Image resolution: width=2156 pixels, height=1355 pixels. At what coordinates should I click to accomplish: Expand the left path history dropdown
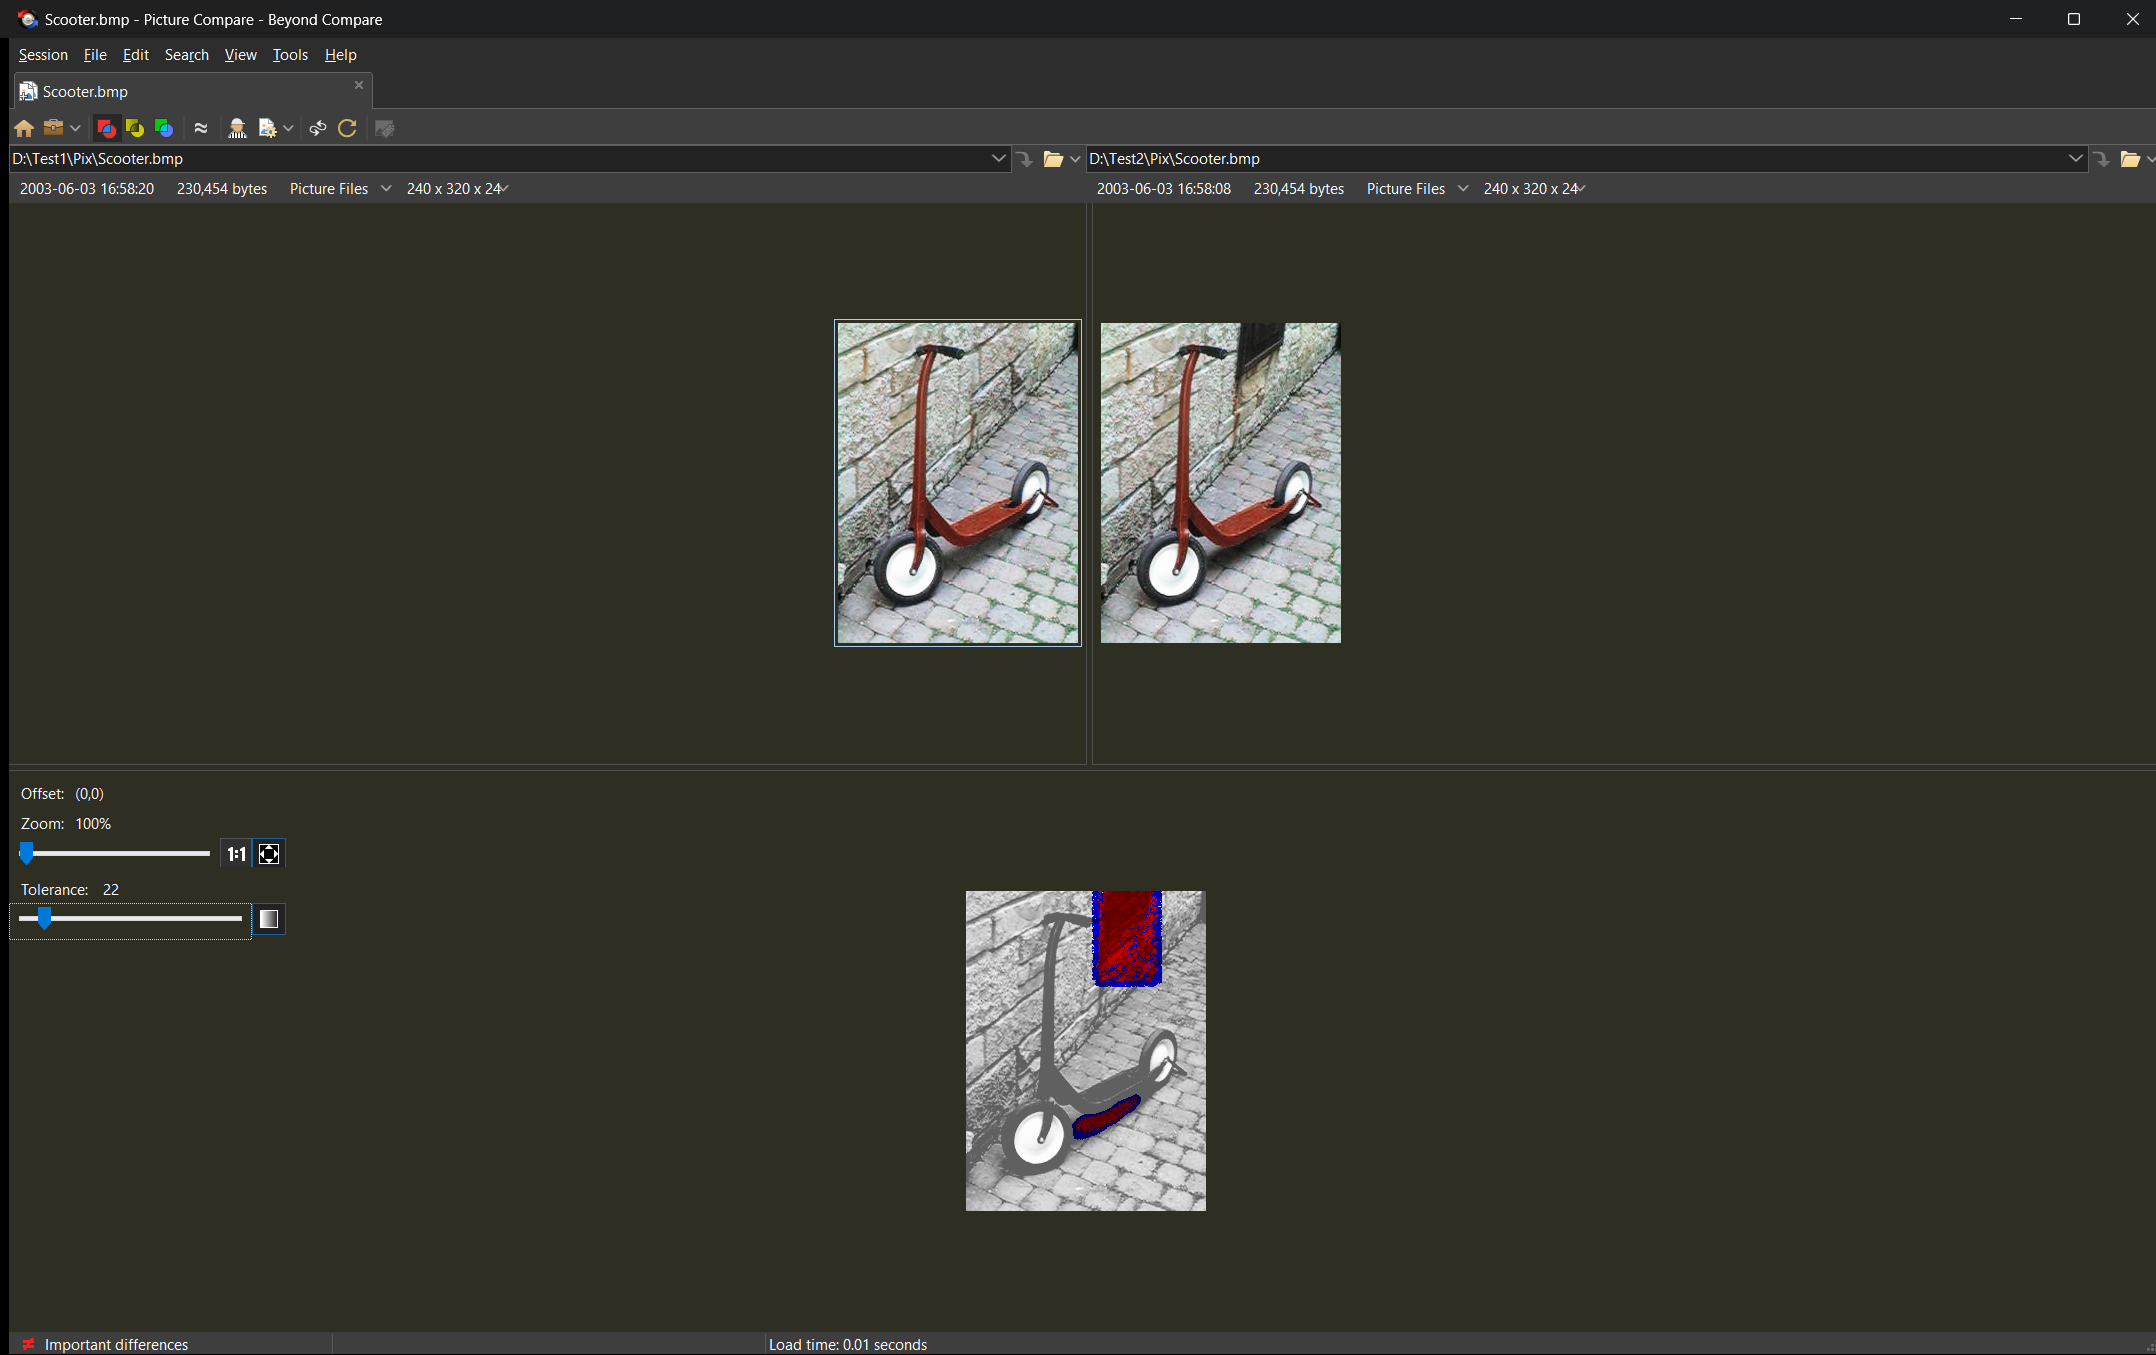[x=998, y=159]
